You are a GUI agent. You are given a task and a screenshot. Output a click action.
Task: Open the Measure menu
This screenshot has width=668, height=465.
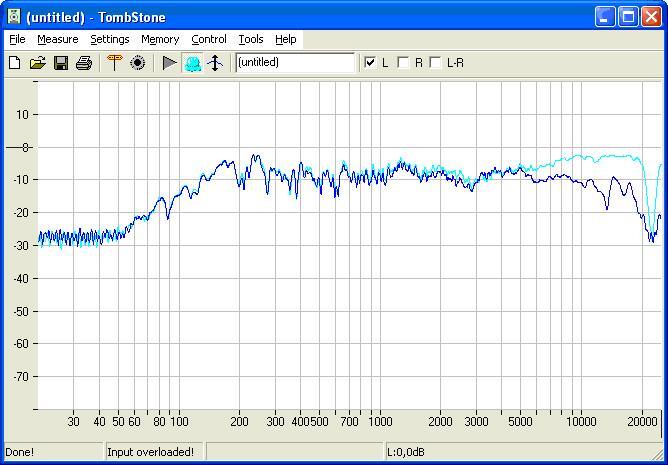57,39
